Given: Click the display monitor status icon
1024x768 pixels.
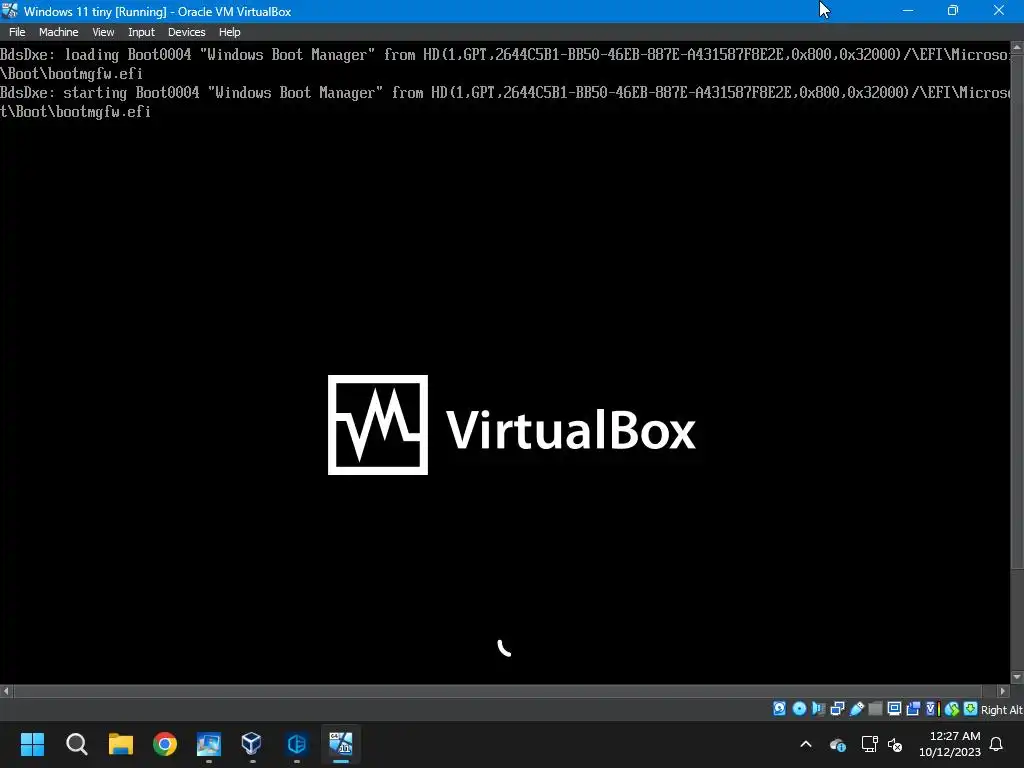Looking at the screenshot, I should coord(894,709).
